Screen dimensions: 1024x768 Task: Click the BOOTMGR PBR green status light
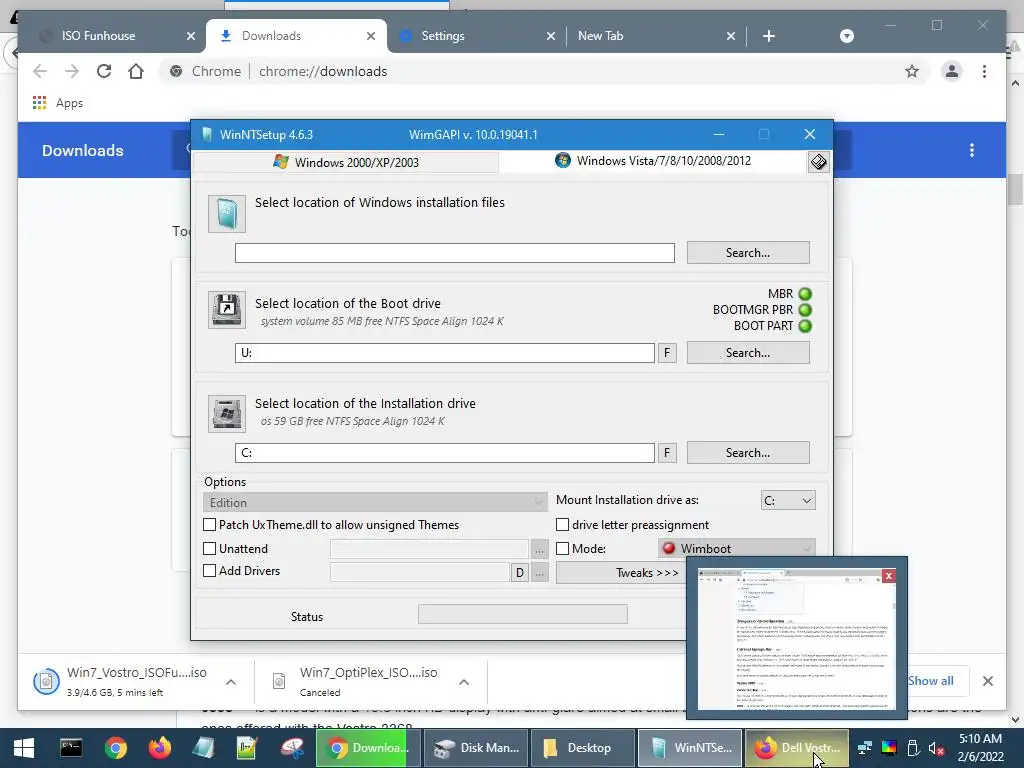[805, 310]
